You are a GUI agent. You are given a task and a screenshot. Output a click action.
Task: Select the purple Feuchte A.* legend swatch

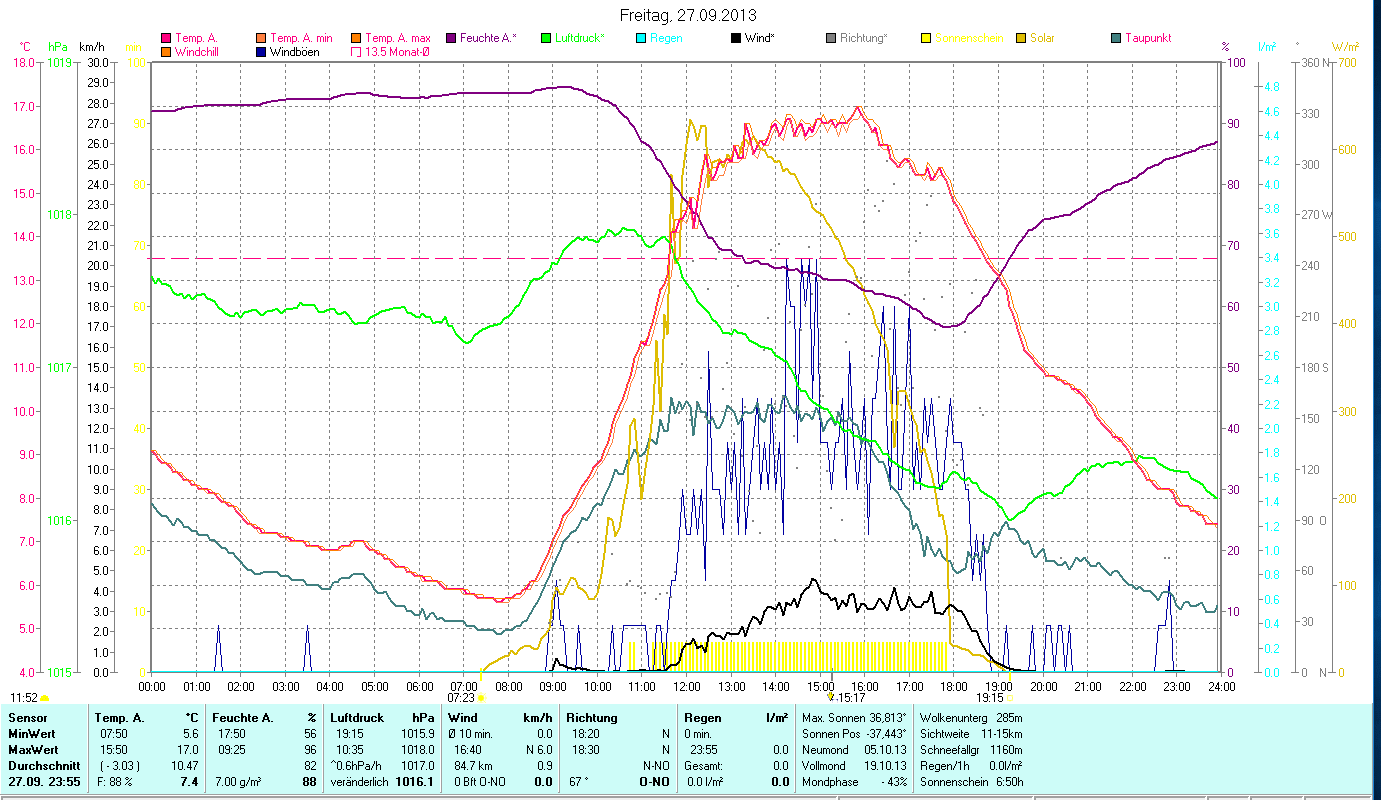click(x=453, y=38)
